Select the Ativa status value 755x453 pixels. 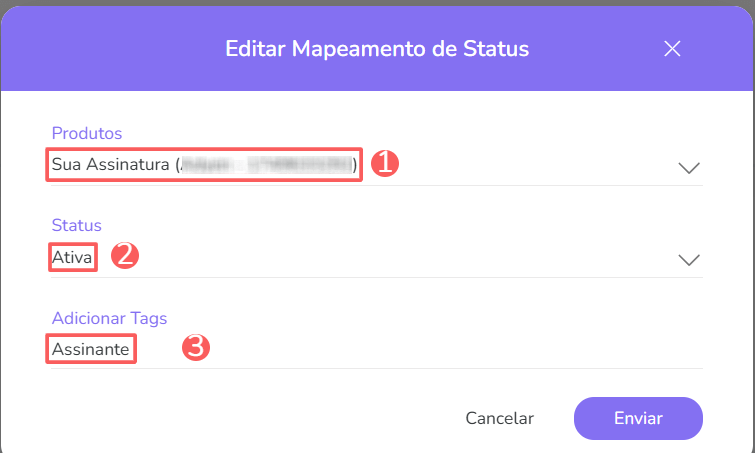[x=73, y=257]
